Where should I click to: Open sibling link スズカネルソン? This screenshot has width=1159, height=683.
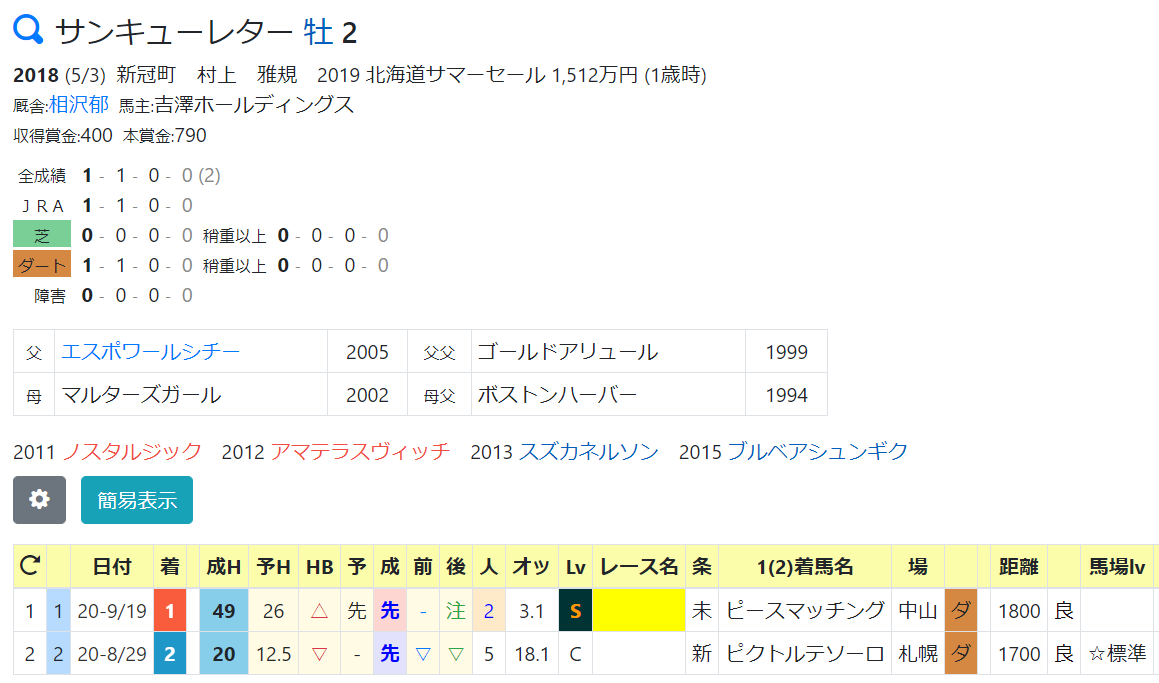(588, 451)
